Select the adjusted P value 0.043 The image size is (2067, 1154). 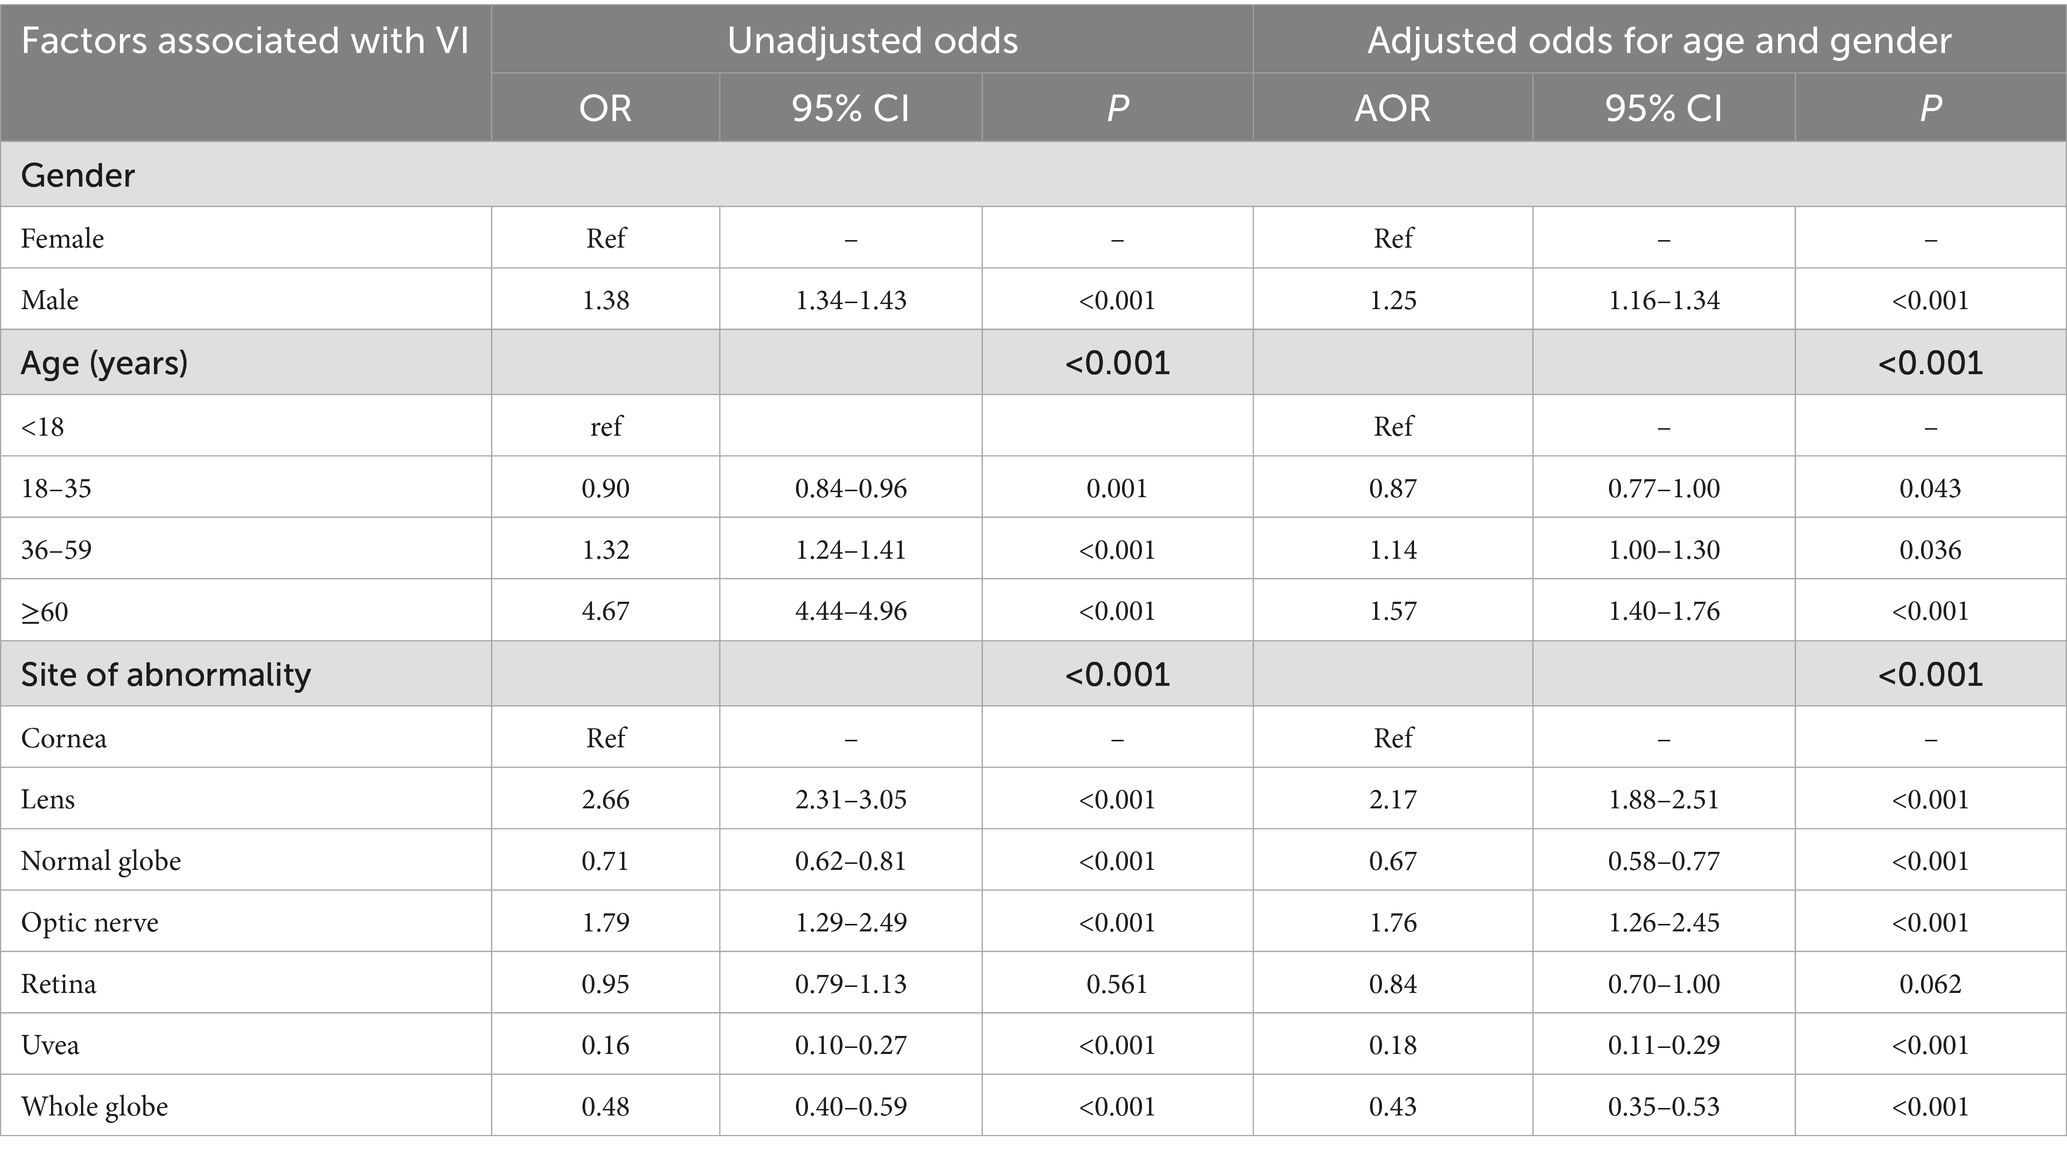(1930, 488)
